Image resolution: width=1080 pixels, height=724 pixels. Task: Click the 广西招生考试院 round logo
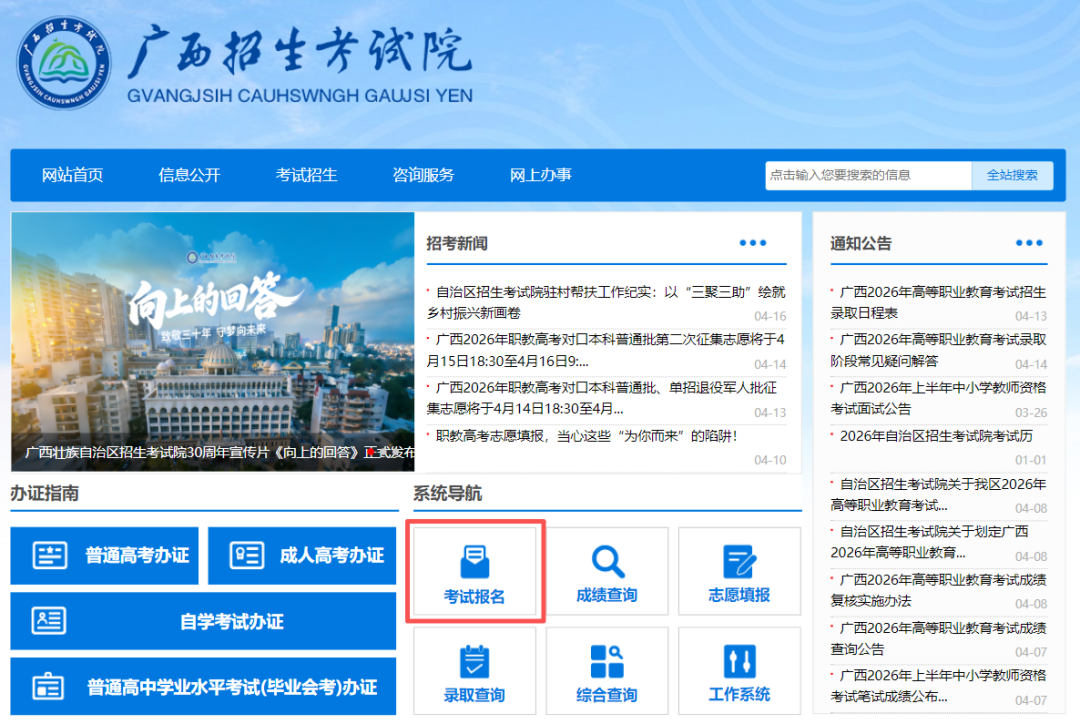coord(63,63)
